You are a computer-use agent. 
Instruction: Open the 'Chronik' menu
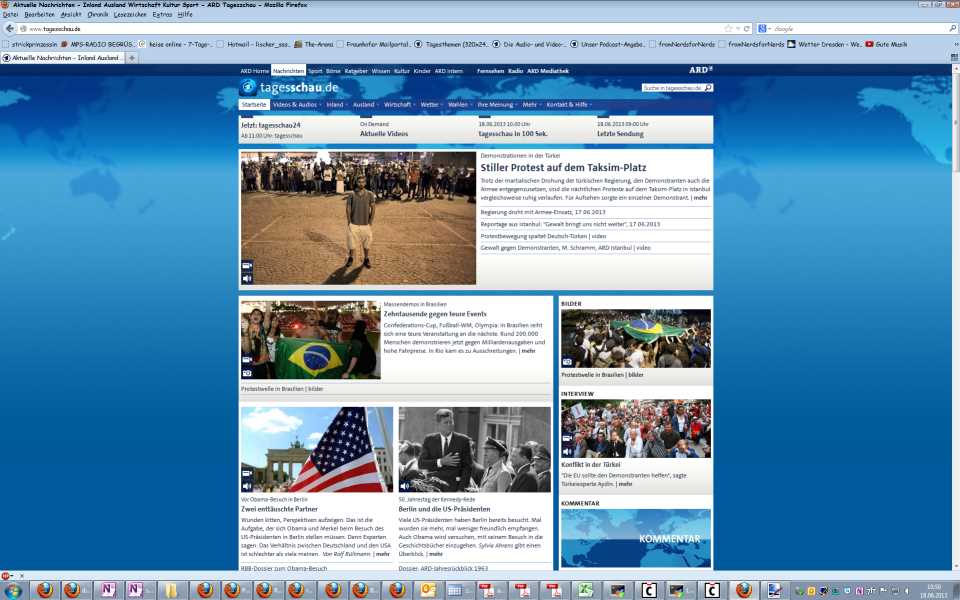coord(97,14)
